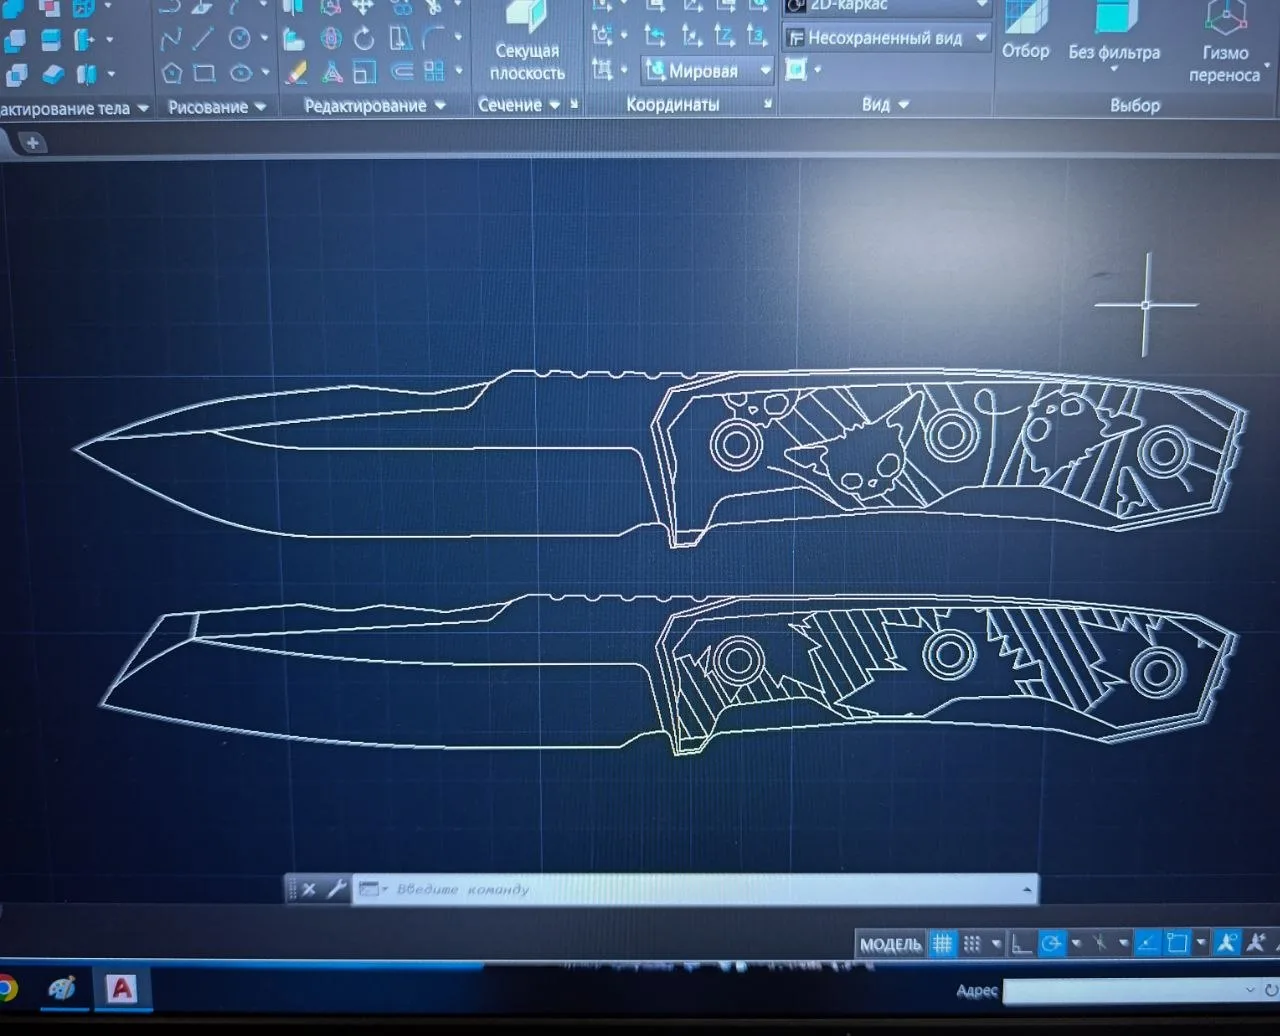Select the Polygon drawing tool
Viewport: 1280px width, 1036px height.
tap(172, 72)
